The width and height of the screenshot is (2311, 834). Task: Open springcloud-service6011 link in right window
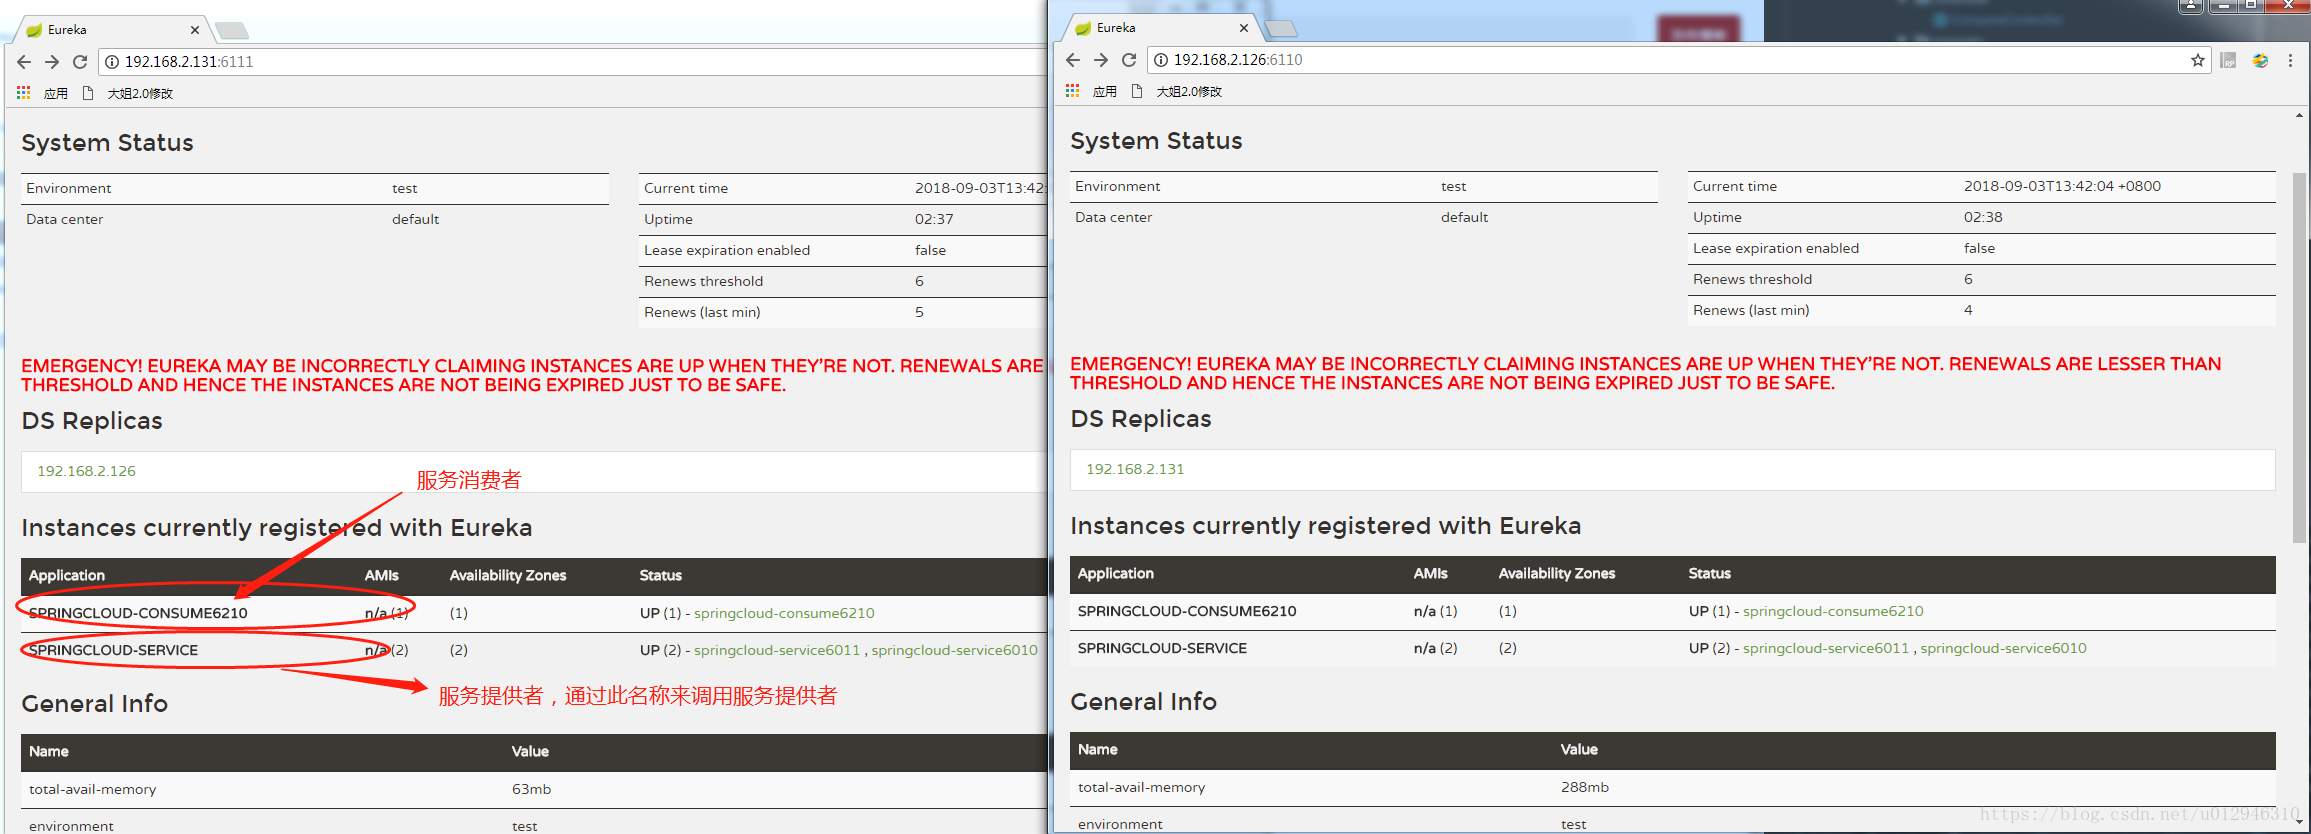click(x=1826, y=648)
